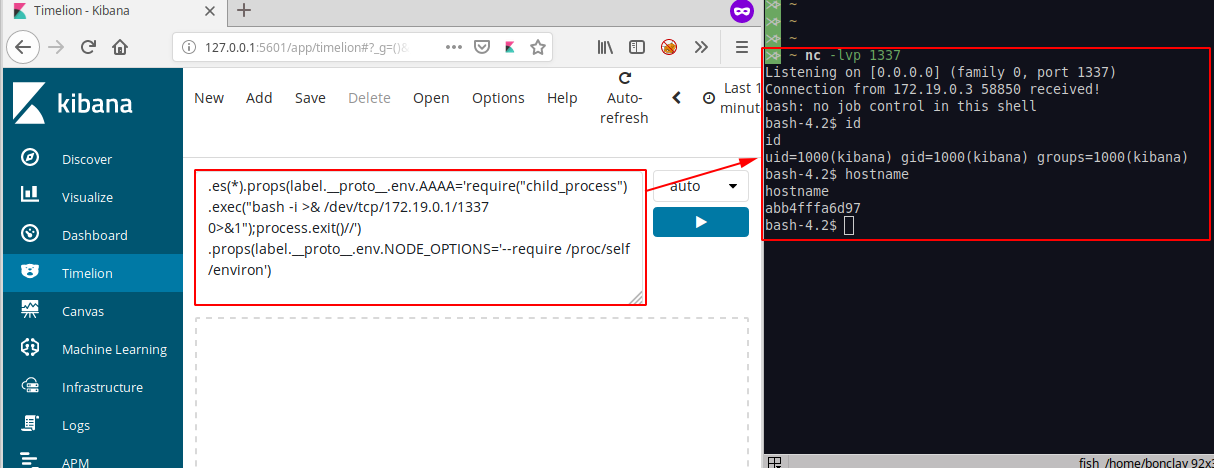Run the Timelion expression play button
This screenshot has width=1214, height=468.
tap(700, 222)
